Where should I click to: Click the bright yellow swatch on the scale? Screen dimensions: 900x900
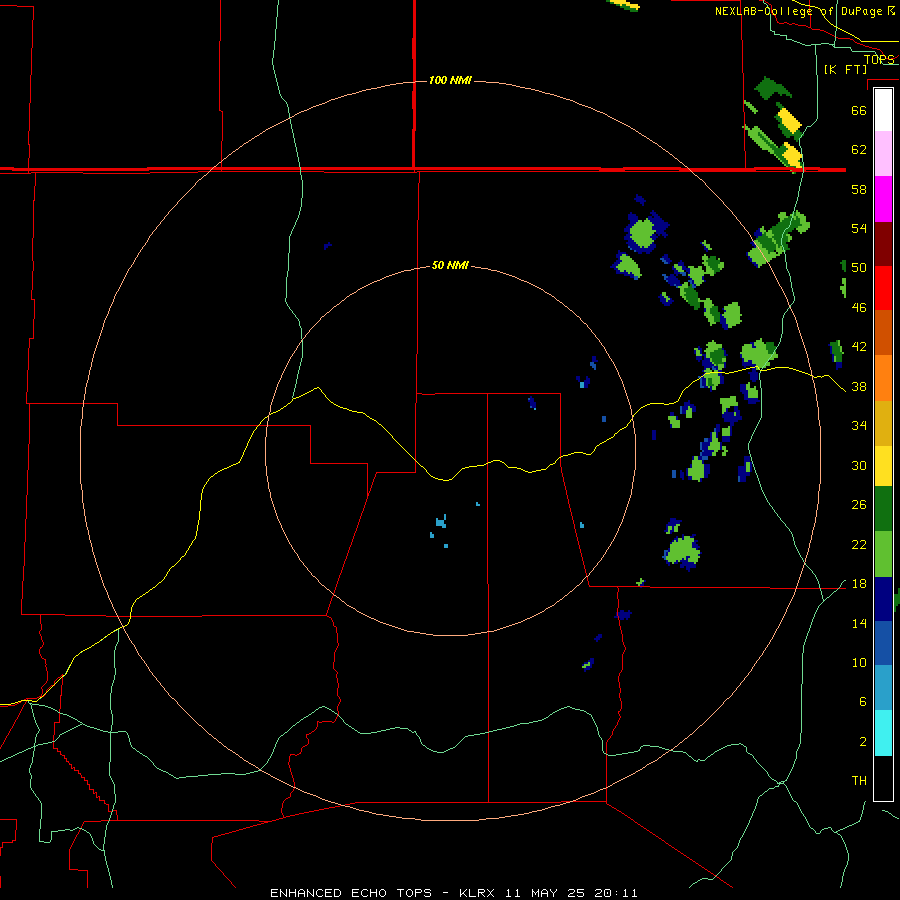click(x=883, y=466)
